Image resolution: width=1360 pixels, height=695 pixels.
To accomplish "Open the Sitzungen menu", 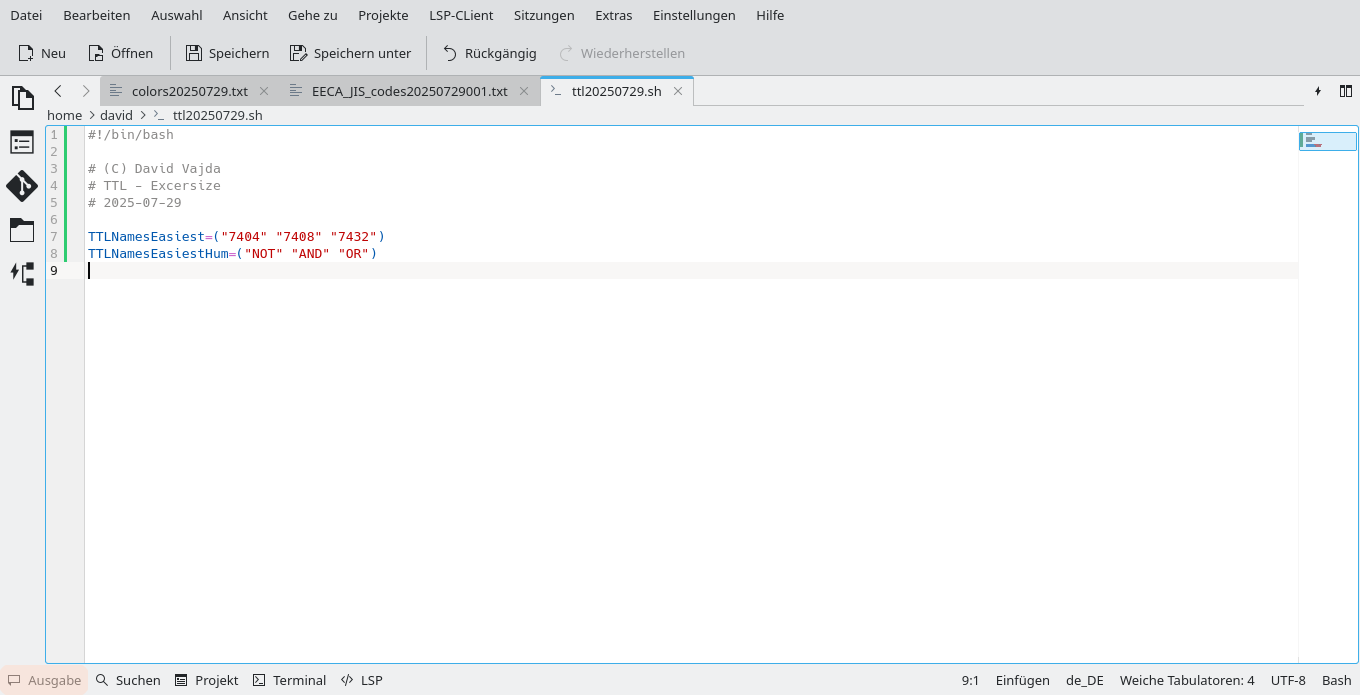I will coord(544,15).
